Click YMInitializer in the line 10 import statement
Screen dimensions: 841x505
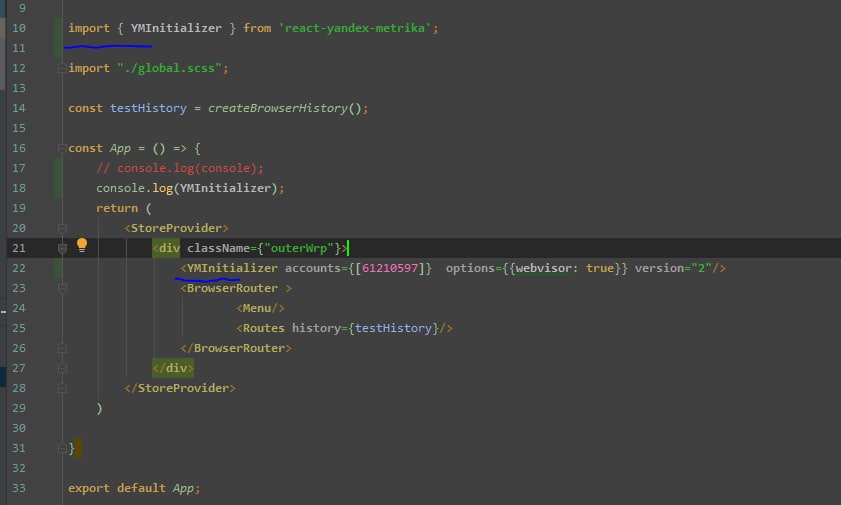tap(176, 28)
